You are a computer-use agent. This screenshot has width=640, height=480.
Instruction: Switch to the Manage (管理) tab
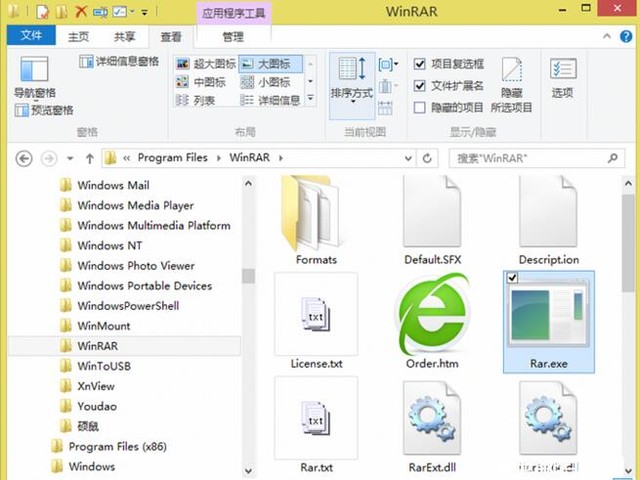233,37
